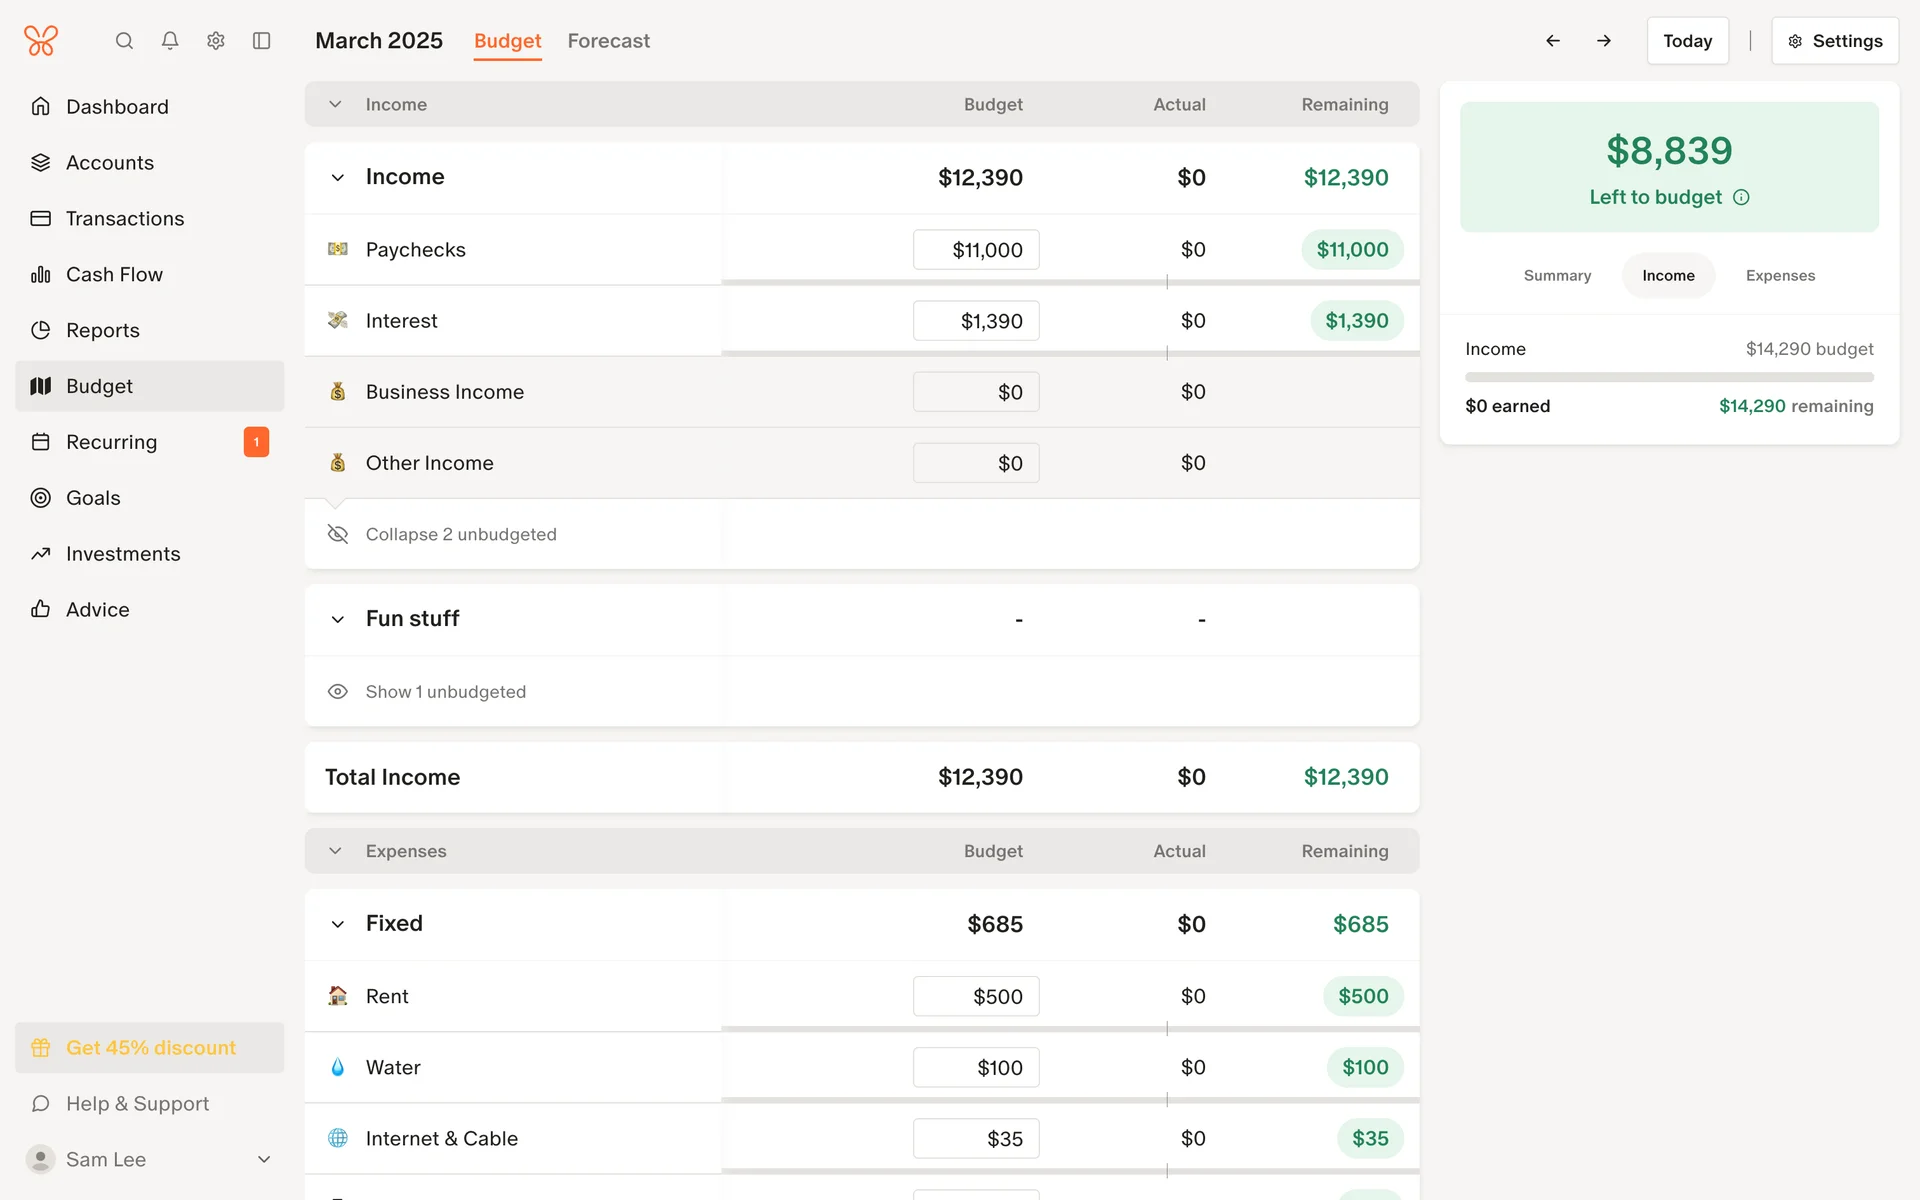Open the Cash Flow page
This screenshot has width=1920, height=1200.
pos(114,274)
